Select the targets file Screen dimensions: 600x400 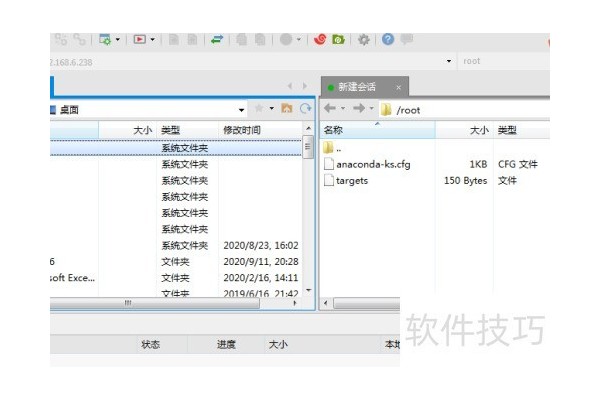click(346, 180)
